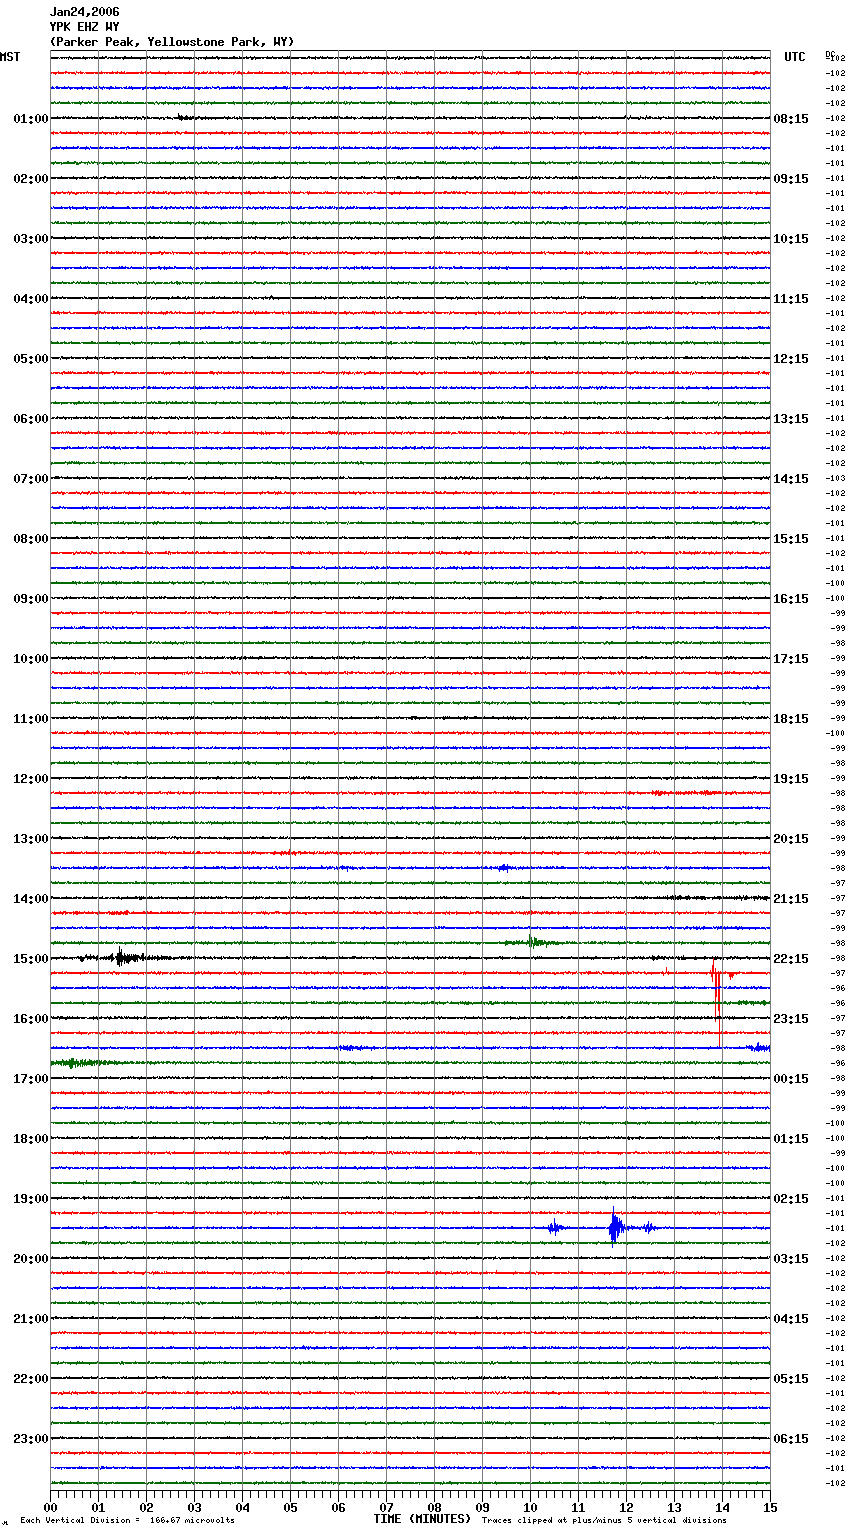The width and height of the screenshot is (850, 1534).
Task: Click the black event burst on 15:00 trace
Action: (121, 957)
